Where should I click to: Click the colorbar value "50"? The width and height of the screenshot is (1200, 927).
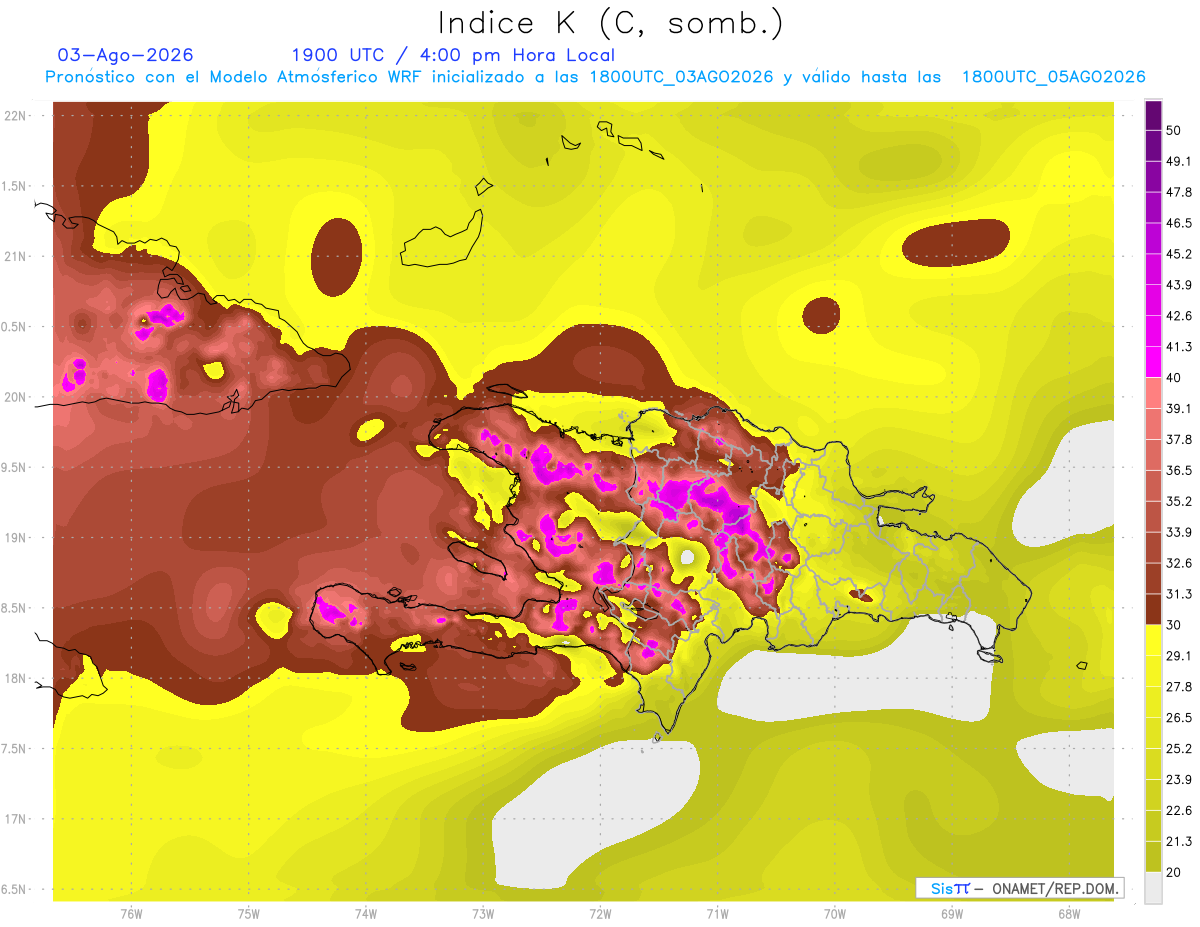pyautogui.click(x=1174, y=132)
